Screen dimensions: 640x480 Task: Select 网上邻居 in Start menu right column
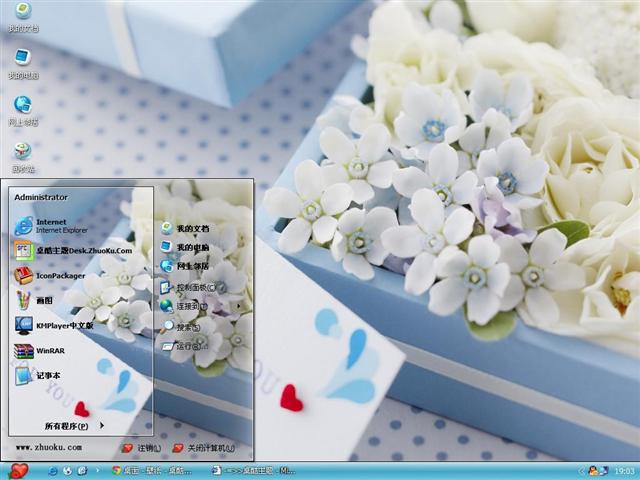[x=184, y=266]
